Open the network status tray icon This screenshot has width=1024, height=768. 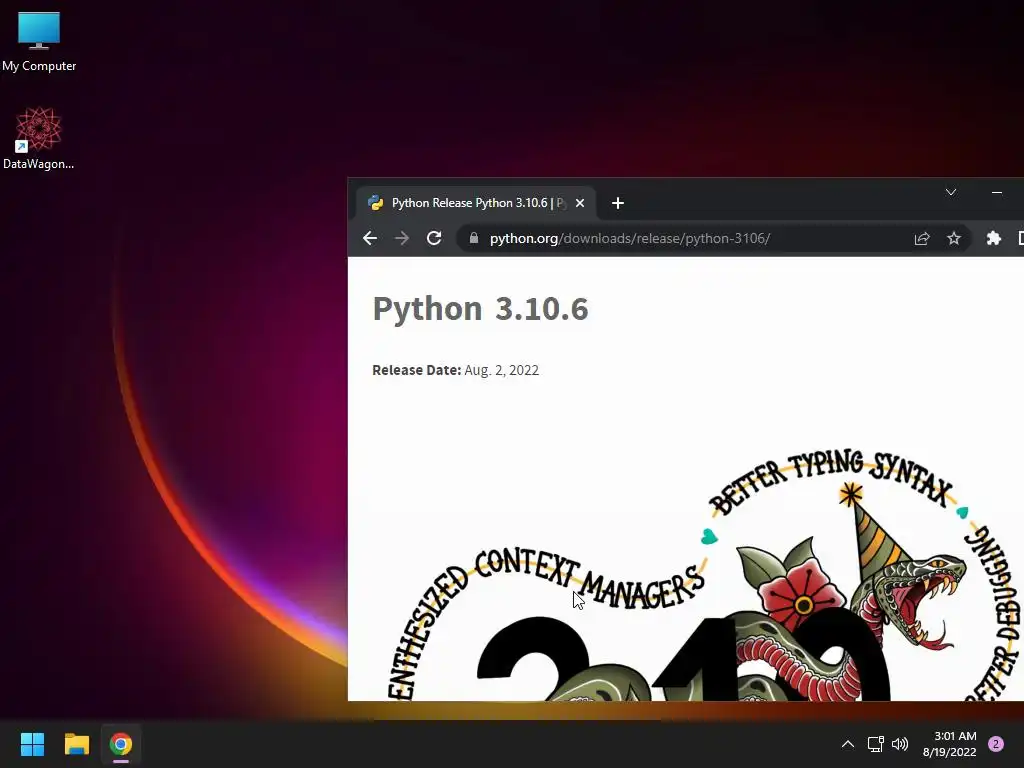pyautogui.click(x=875, y=744)
